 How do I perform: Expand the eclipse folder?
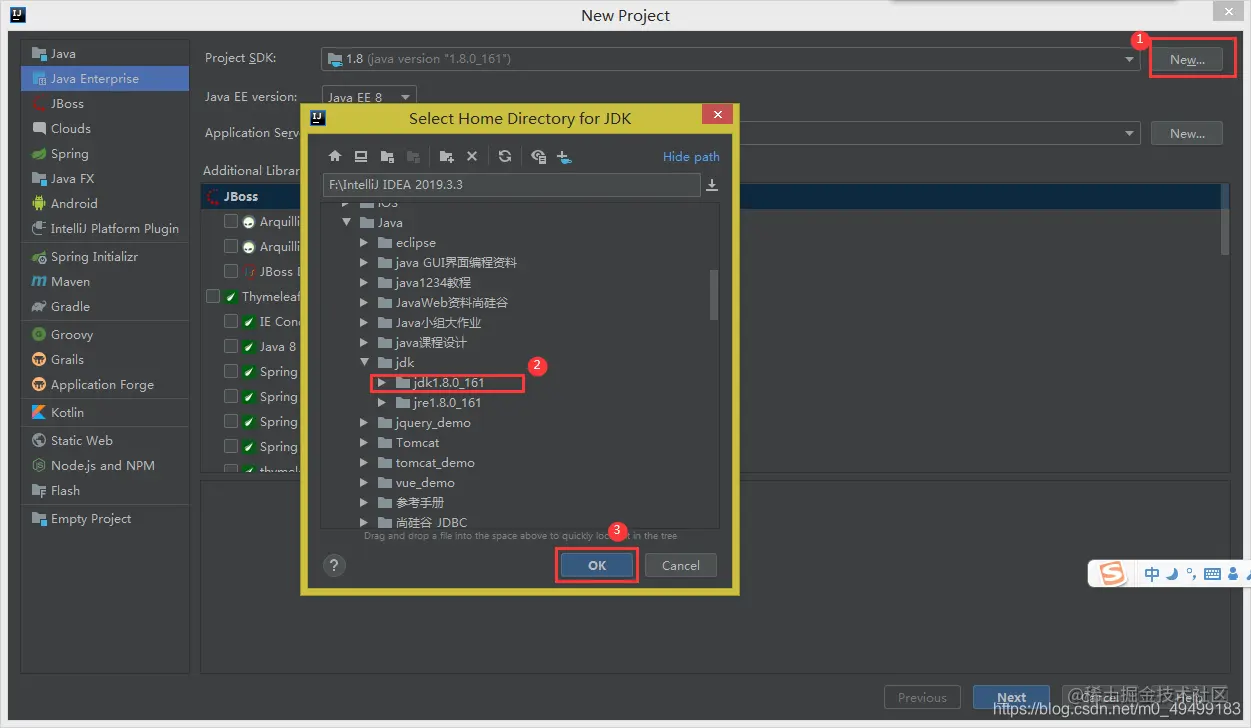pyautogui.click(x=365, y=243)
